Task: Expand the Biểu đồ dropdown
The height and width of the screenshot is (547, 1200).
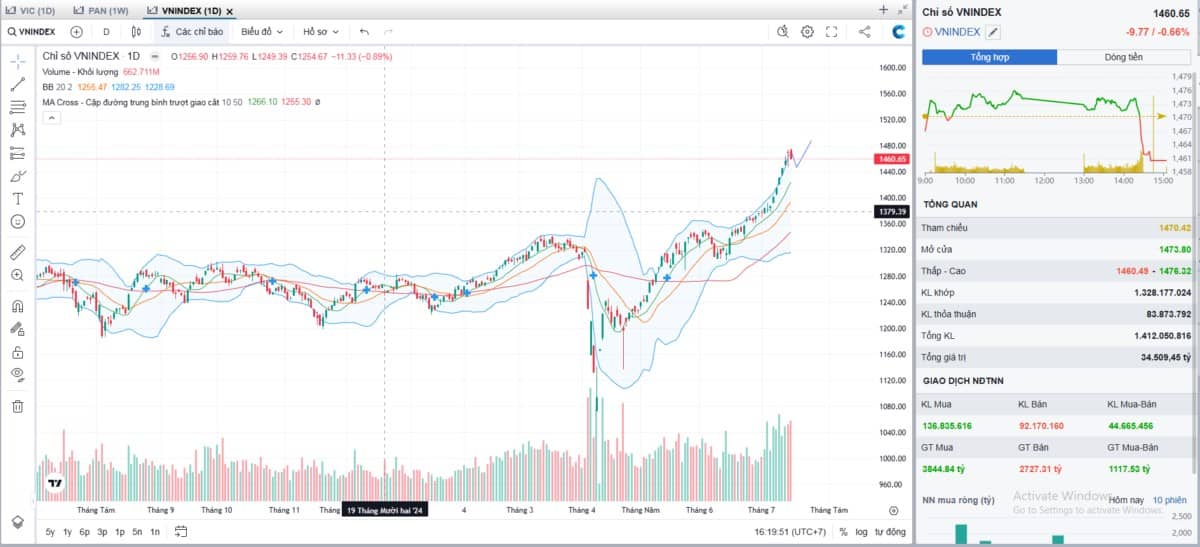Action: (x=262, y=32)
